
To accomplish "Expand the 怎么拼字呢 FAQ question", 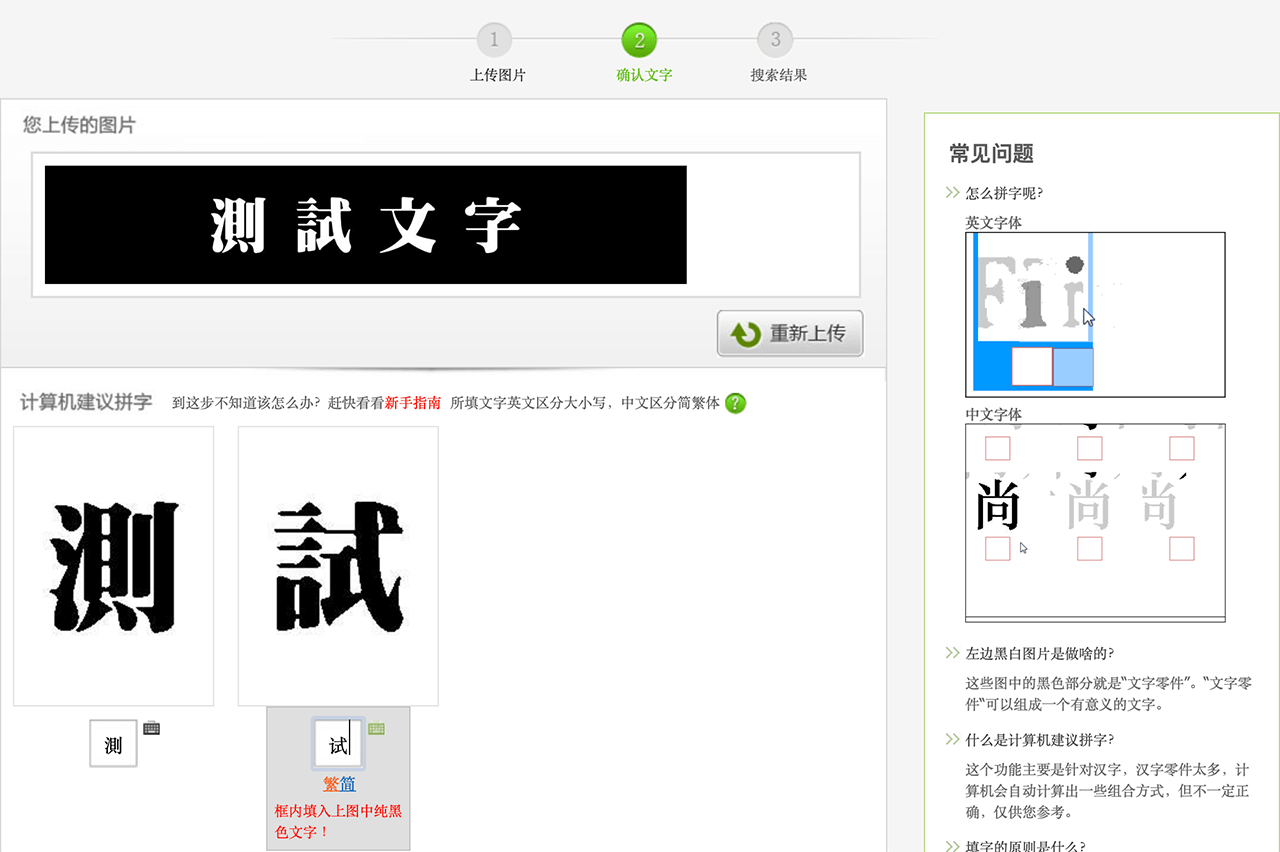I will coord(1004,193).
